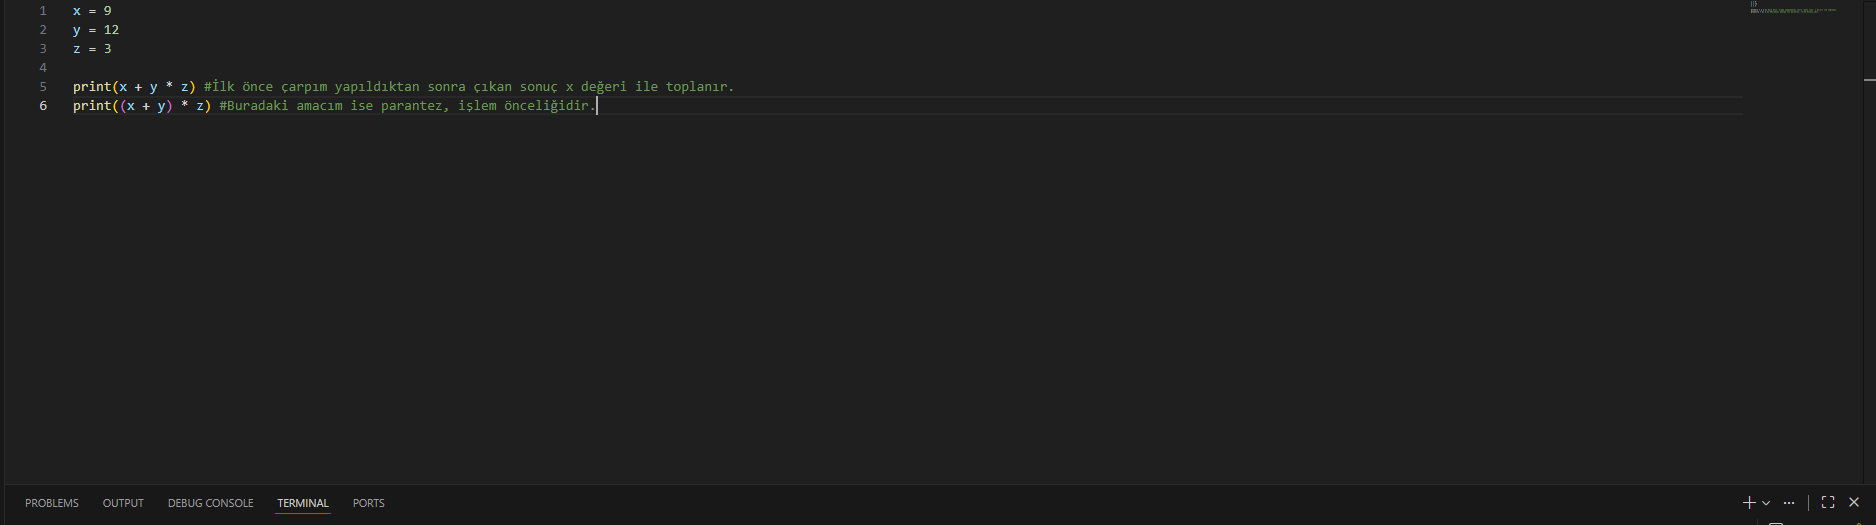Click the first print statement on line 5
This screenshot has height=525, width=1876.
click(135, 87)
